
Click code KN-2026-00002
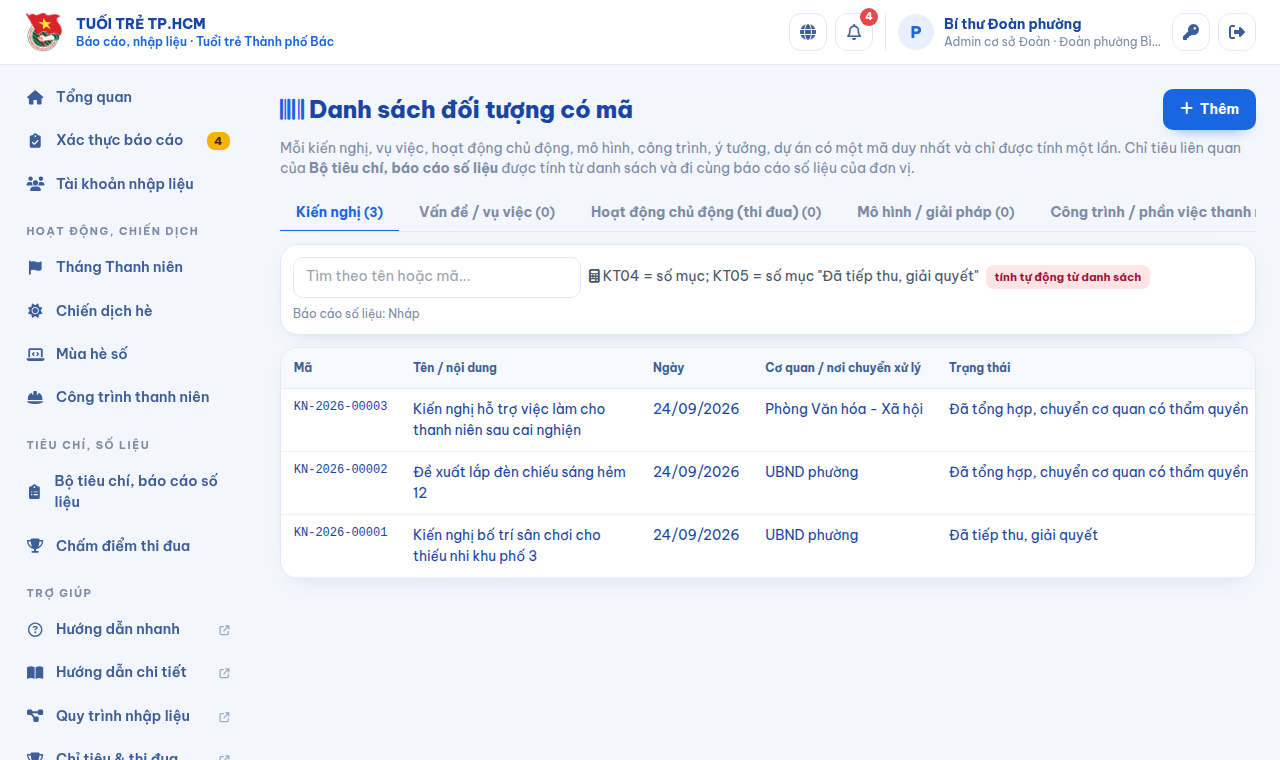click(340, 469)
